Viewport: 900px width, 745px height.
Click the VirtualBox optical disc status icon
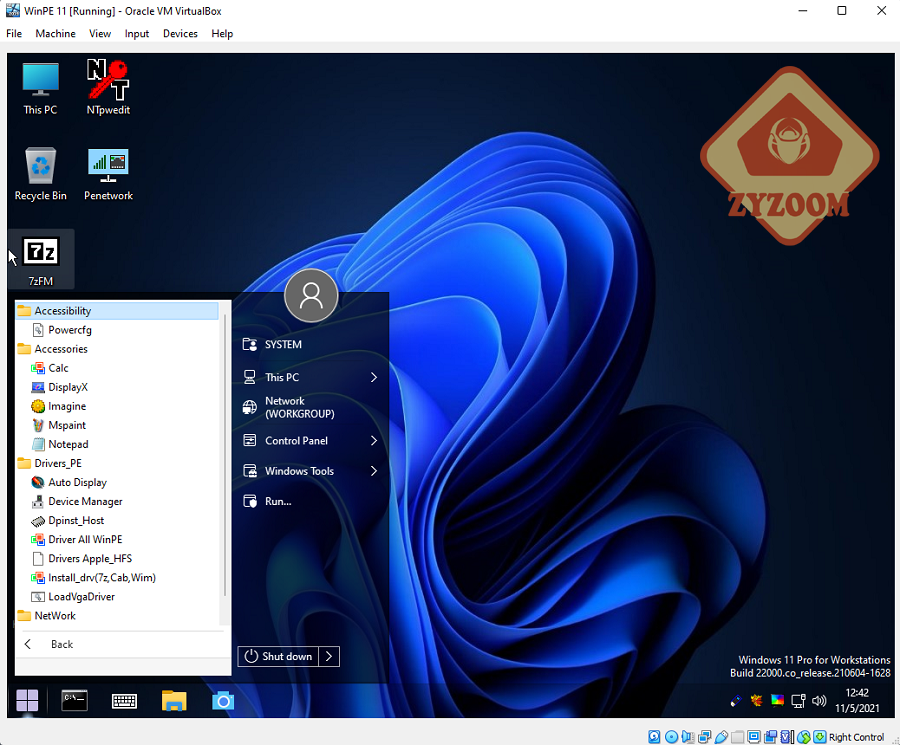point(672,736)
